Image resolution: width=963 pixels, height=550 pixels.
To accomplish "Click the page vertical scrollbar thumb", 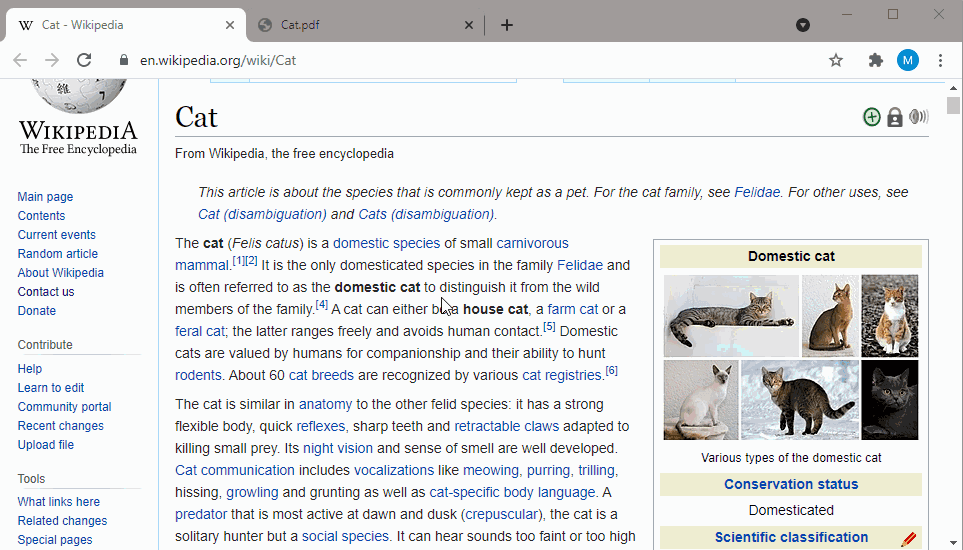I will click(953, 106).
